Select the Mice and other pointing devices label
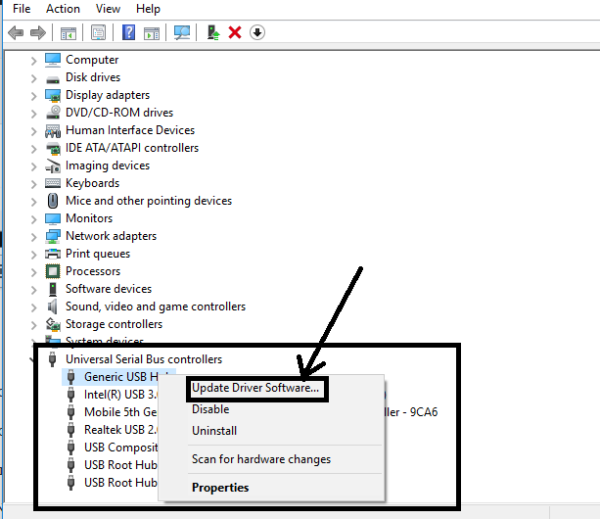The width and height of the screenshot is (600, 519). 149,201
